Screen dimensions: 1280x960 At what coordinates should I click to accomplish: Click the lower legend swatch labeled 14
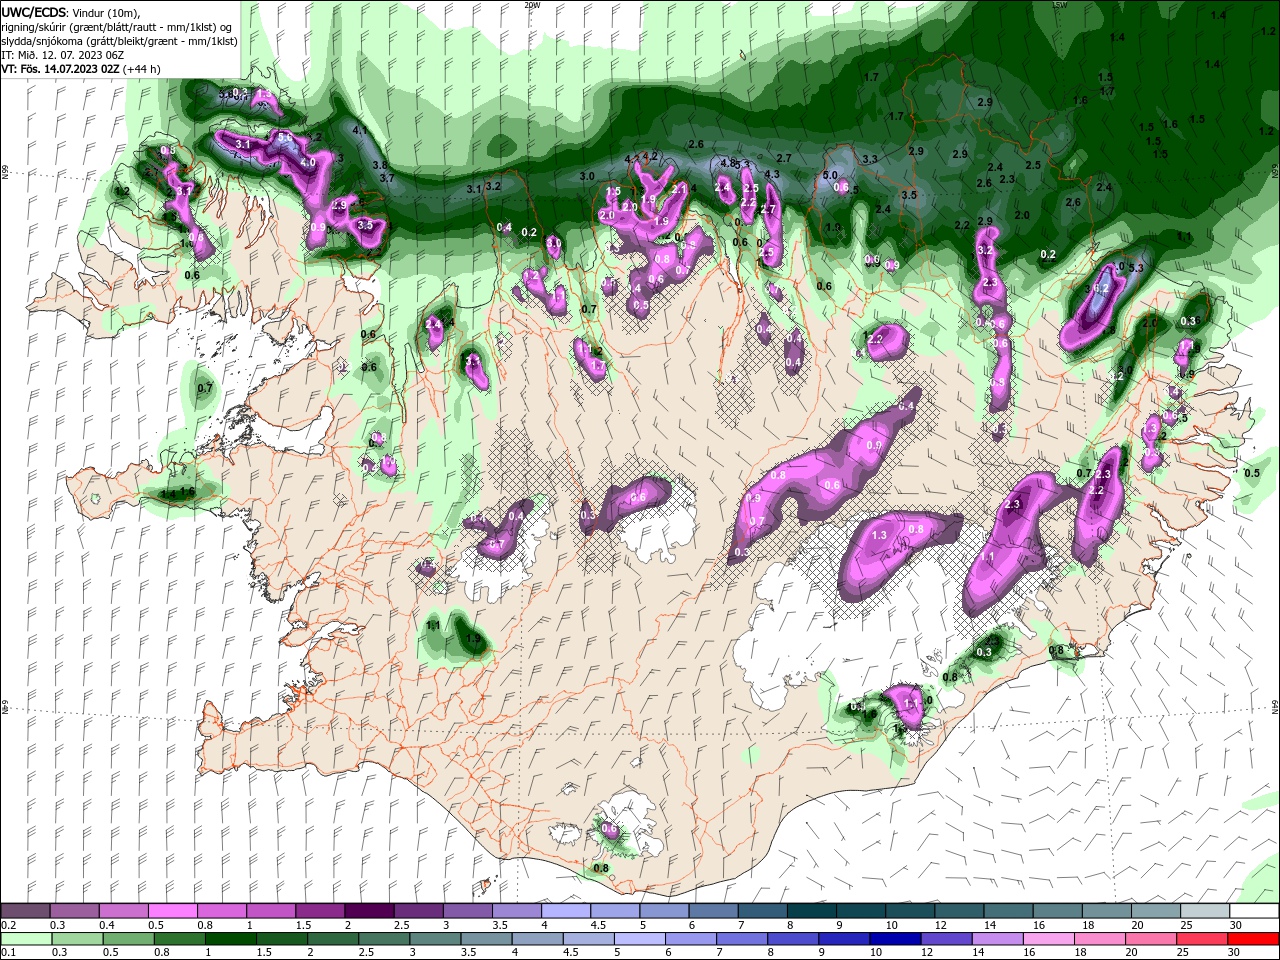pos(995,939)
